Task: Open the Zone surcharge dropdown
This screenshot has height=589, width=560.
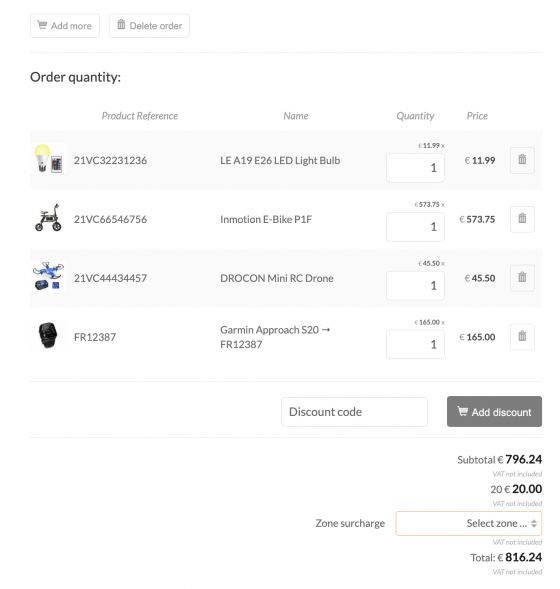Action: coord(468,523)
